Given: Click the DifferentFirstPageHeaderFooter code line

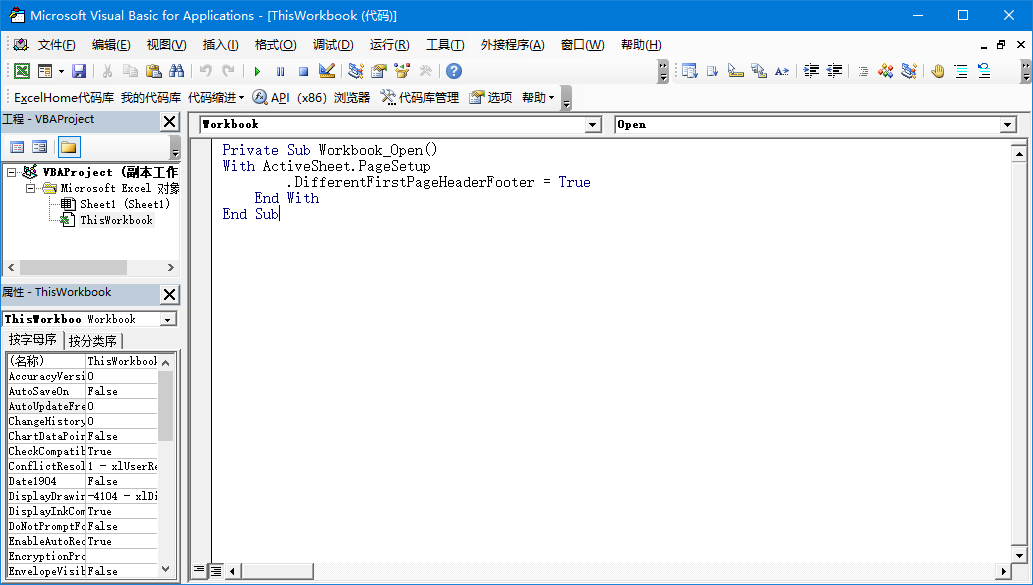Looking at the screenshot, I should pos(439,182).
